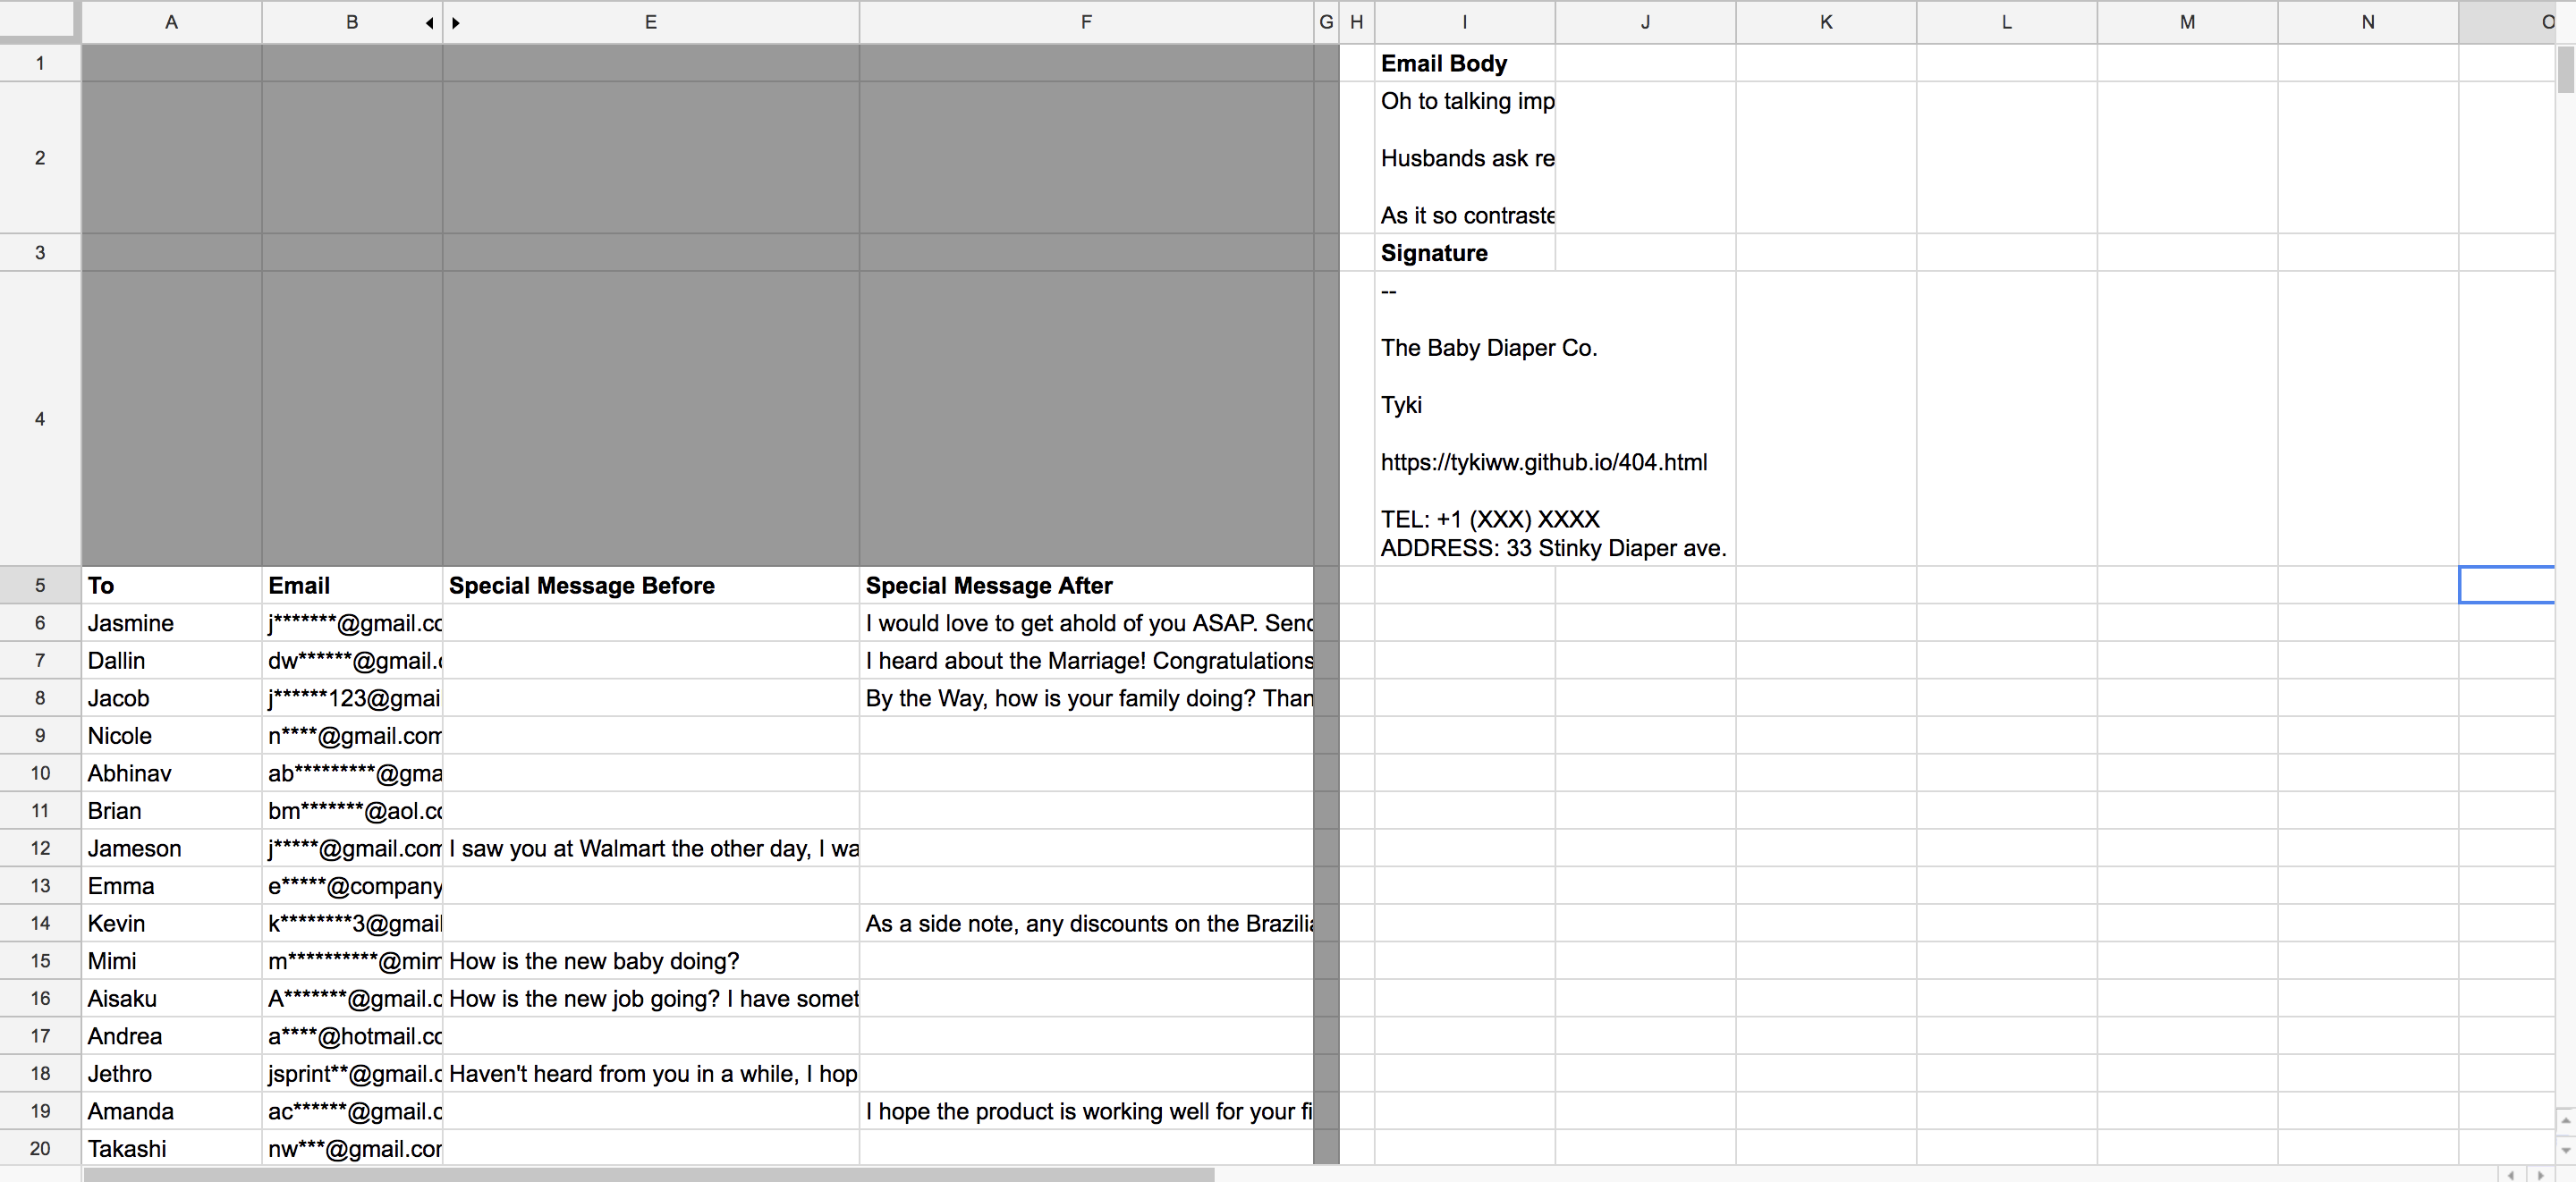Screen dimensions: 2576x1182
Task: Click right unhide arrow in column E header
Action: coord(456,23)
